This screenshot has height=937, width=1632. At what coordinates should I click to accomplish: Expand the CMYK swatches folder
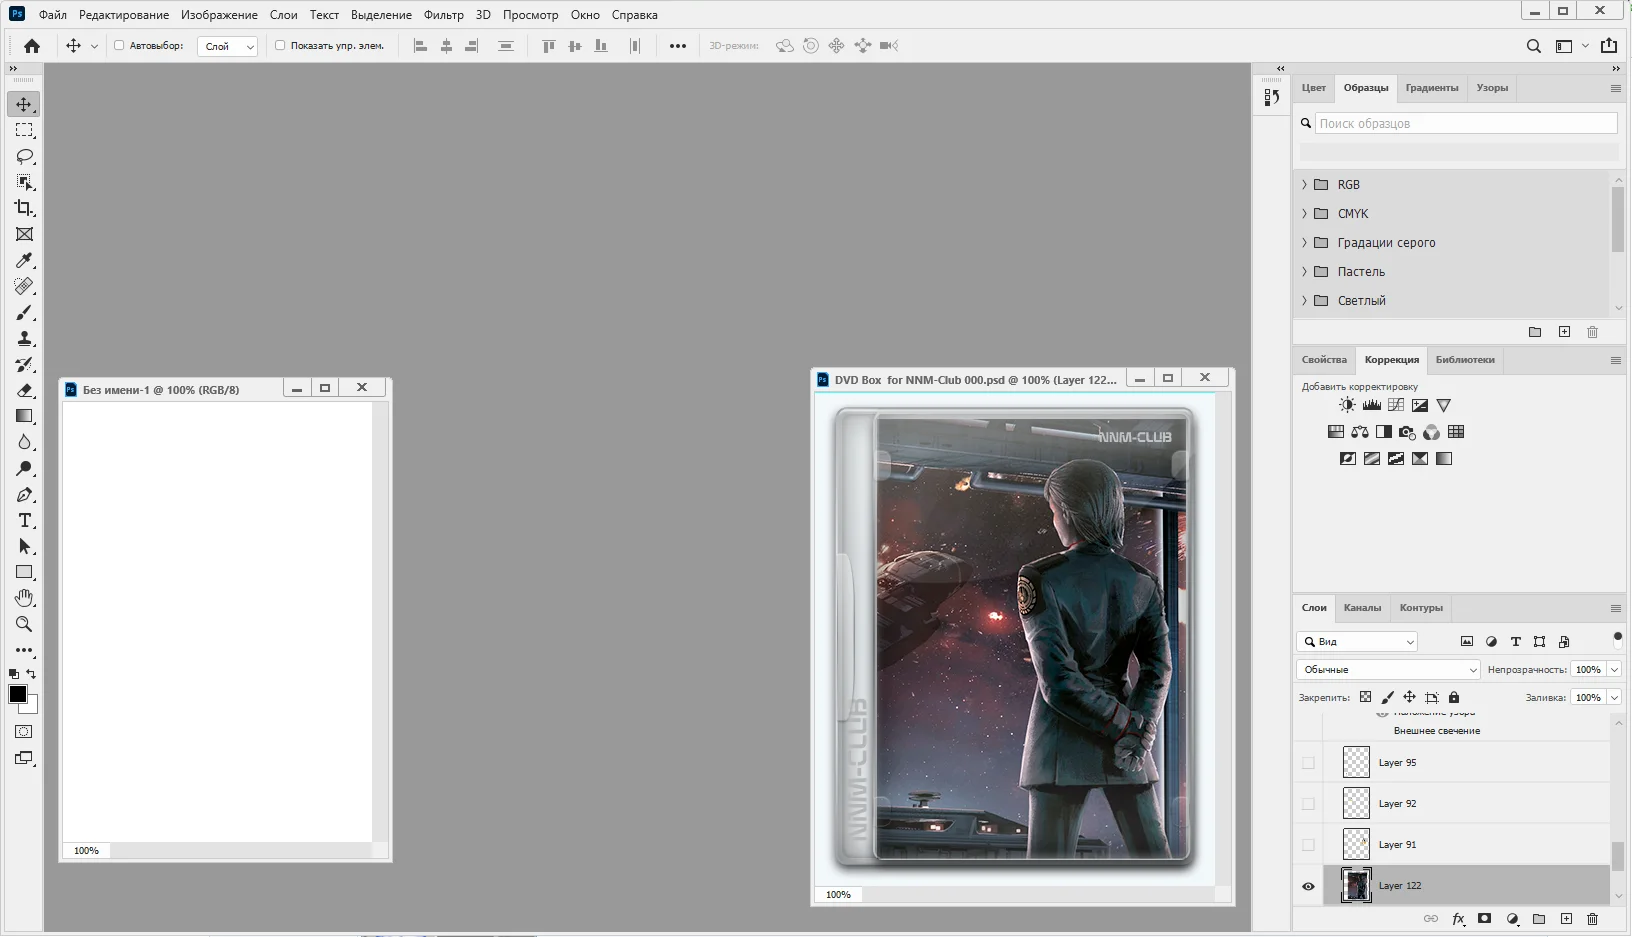point(1304,214)
